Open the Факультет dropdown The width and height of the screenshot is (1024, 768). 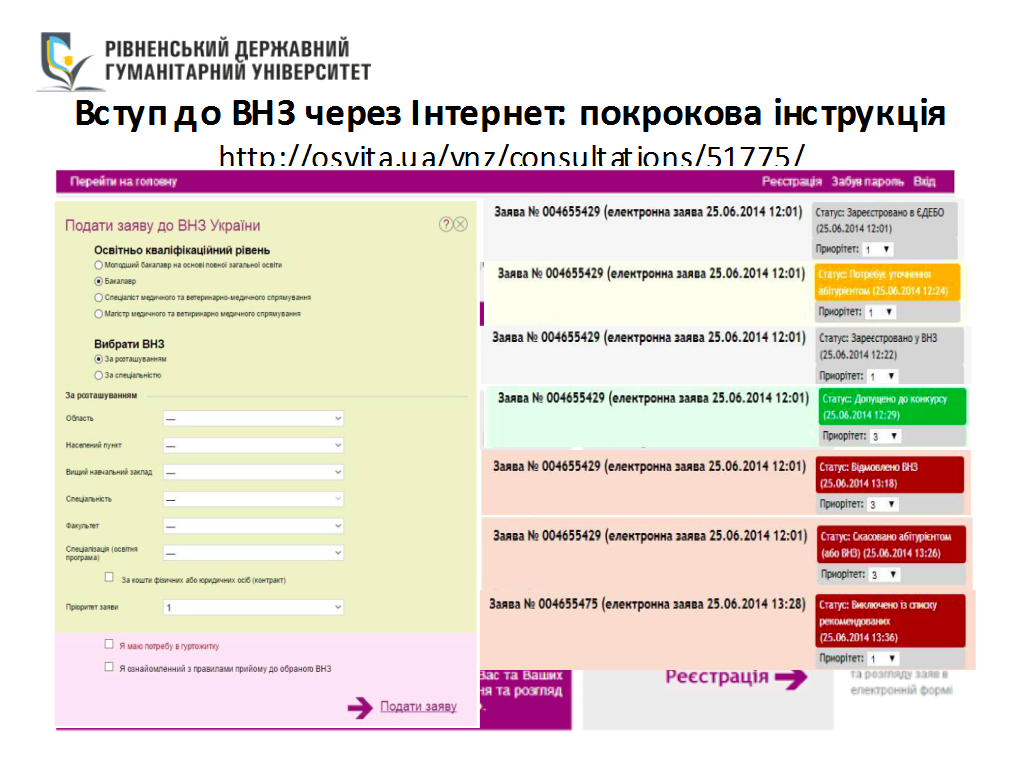[253, 526]
